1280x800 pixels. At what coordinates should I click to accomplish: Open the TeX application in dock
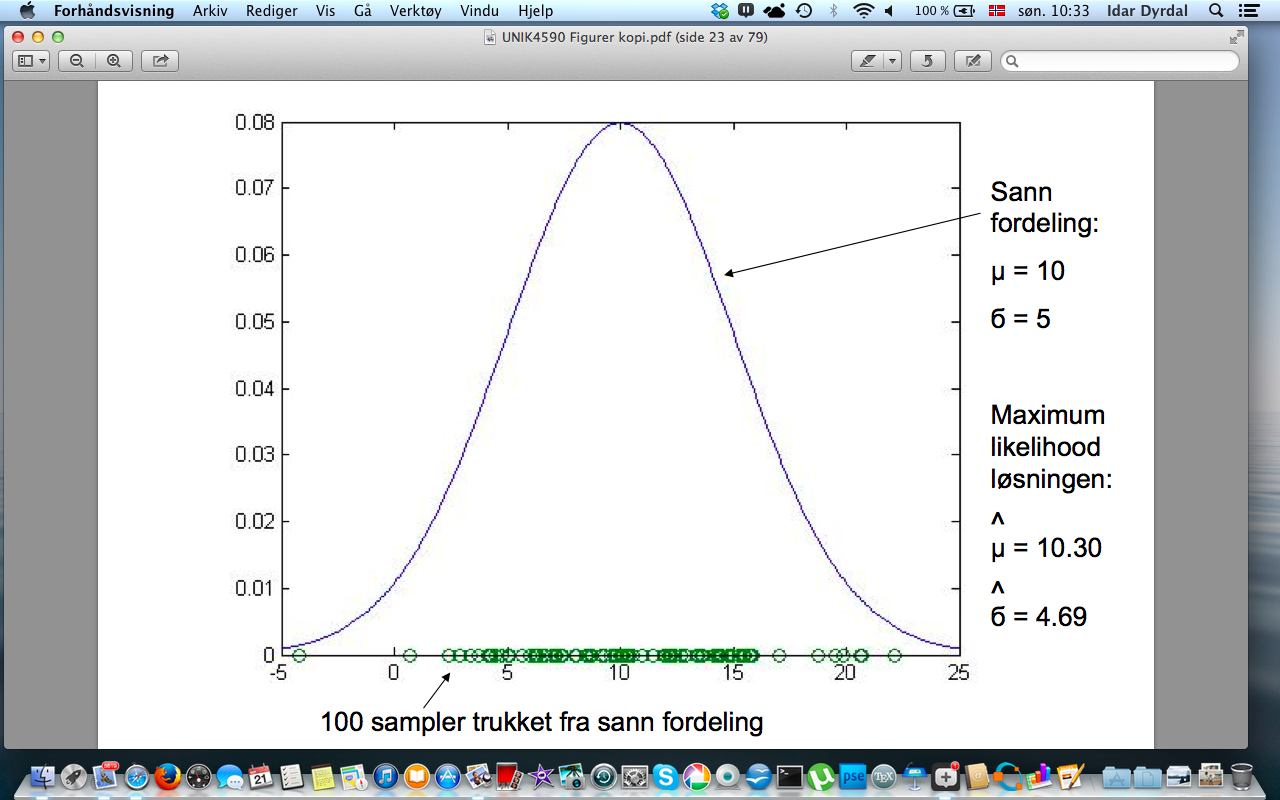click(883, 776)
